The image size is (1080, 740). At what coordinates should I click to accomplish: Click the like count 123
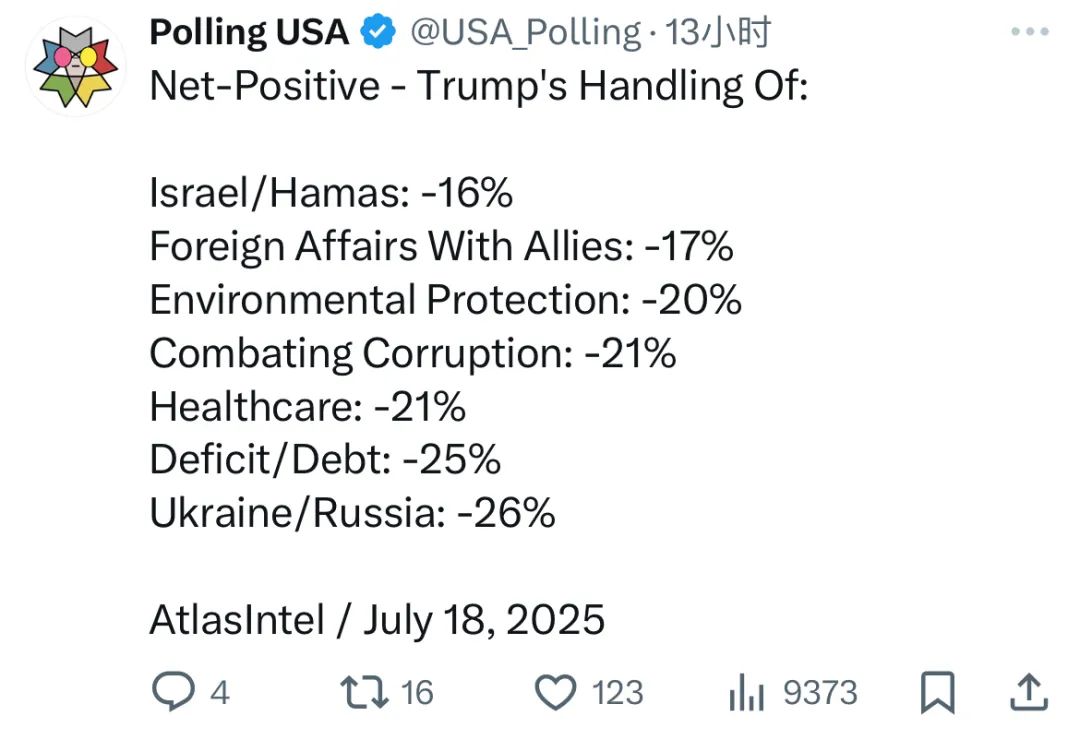coord(617,692)
